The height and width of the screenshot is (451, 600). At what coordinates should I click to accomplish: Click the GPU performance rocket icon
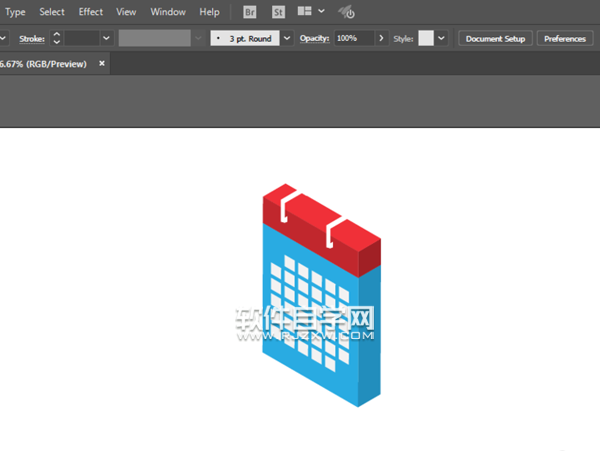(346, 12)
